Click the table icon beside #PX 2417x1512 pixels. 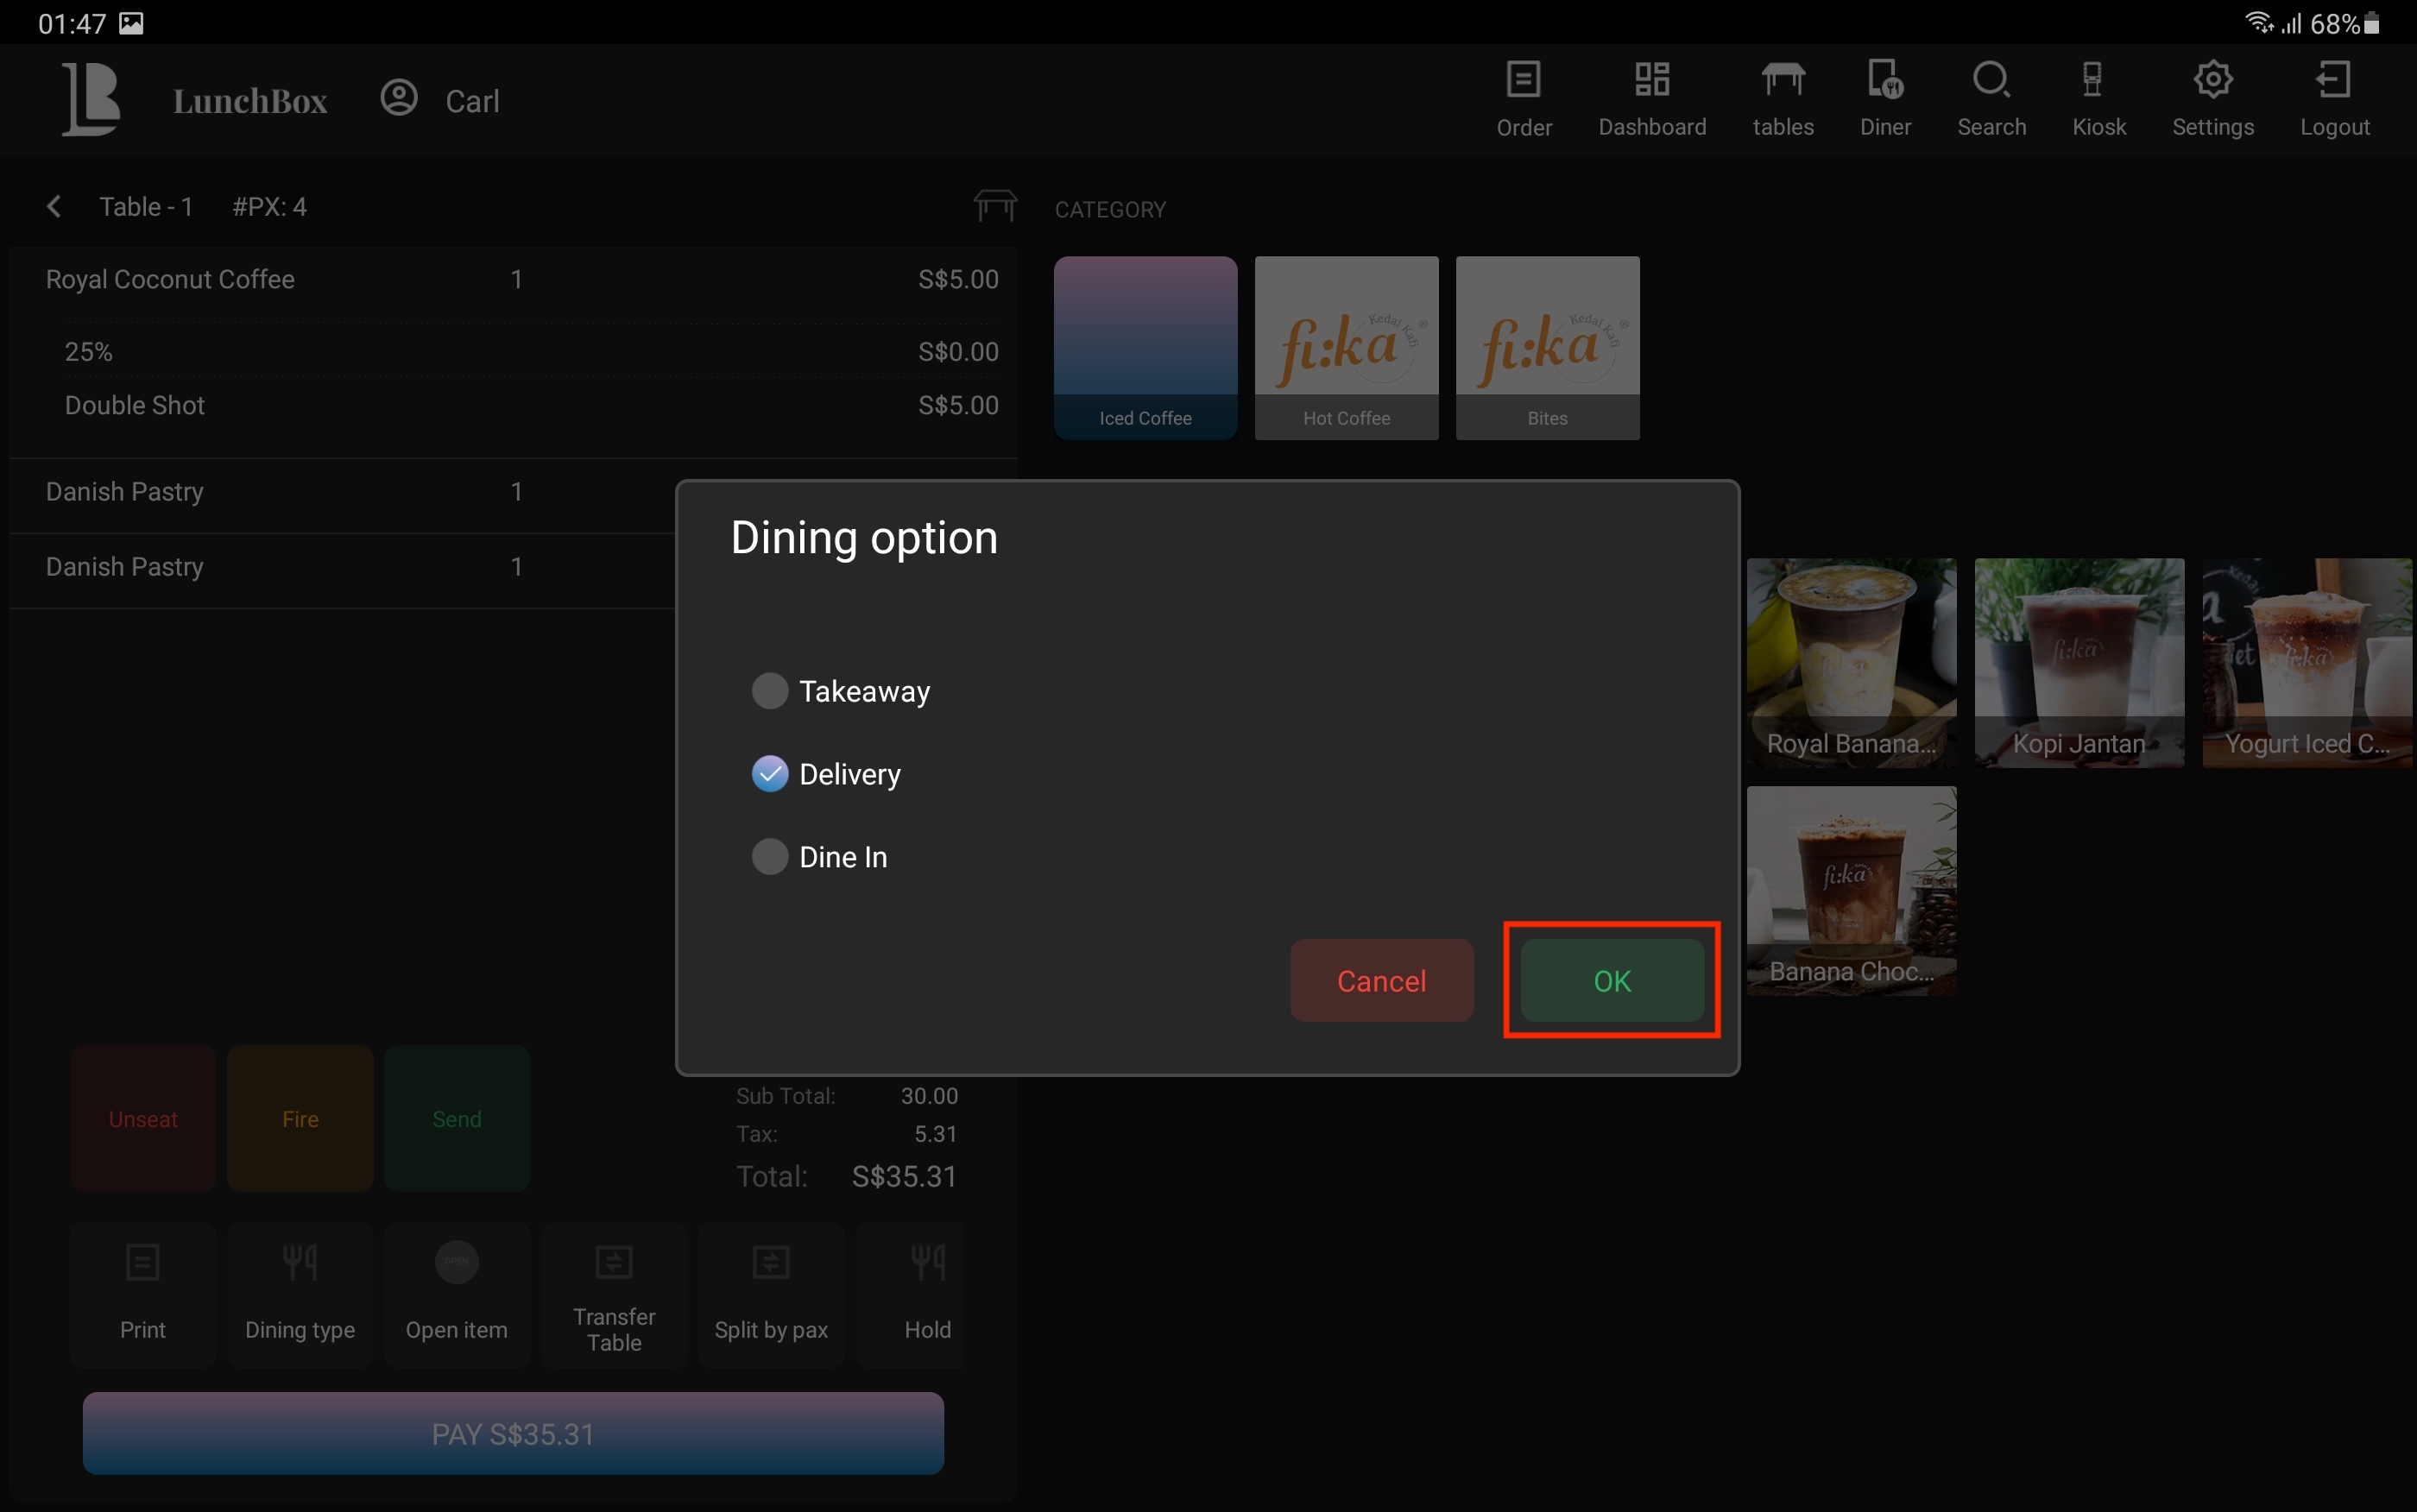point(994,205)
